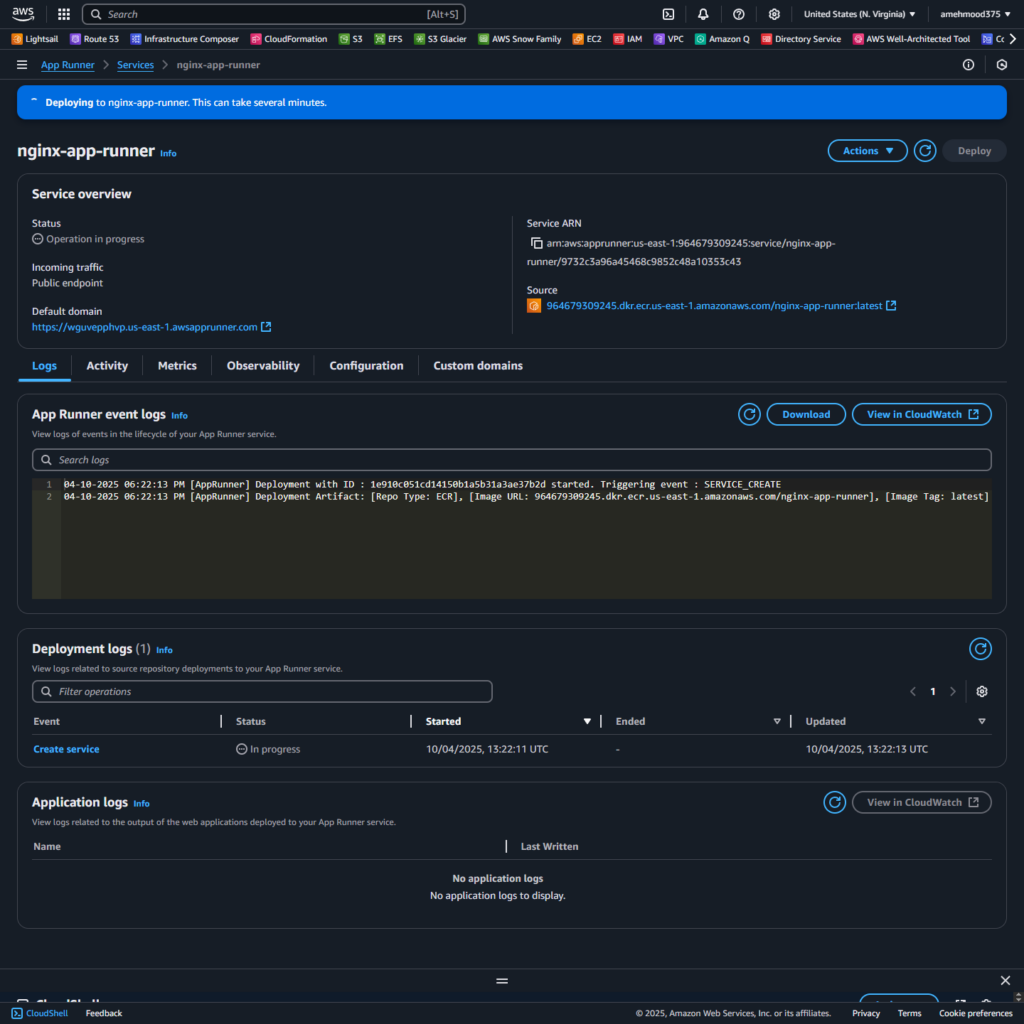Image resolution: width=1024 pixels, height=1024 pixels.
Task: Select the Logs tab
Action: pyautogui.click(x=44, y=366)
